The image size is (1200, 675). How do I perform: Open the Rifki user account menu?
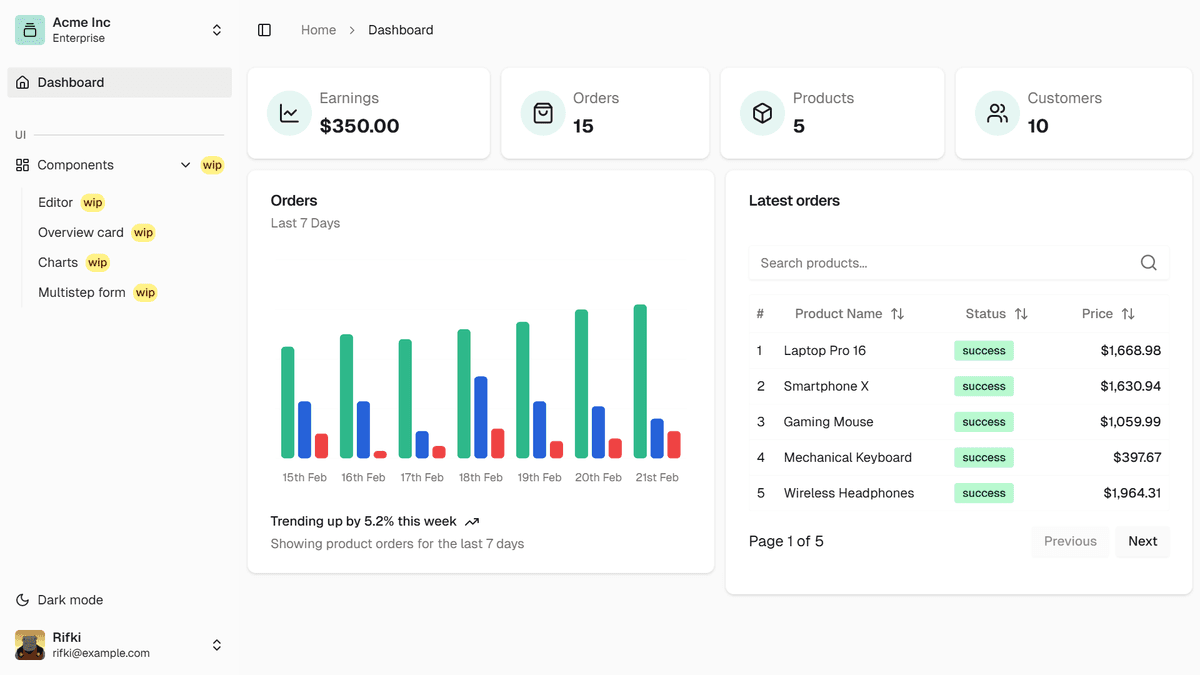pos(217,645)
